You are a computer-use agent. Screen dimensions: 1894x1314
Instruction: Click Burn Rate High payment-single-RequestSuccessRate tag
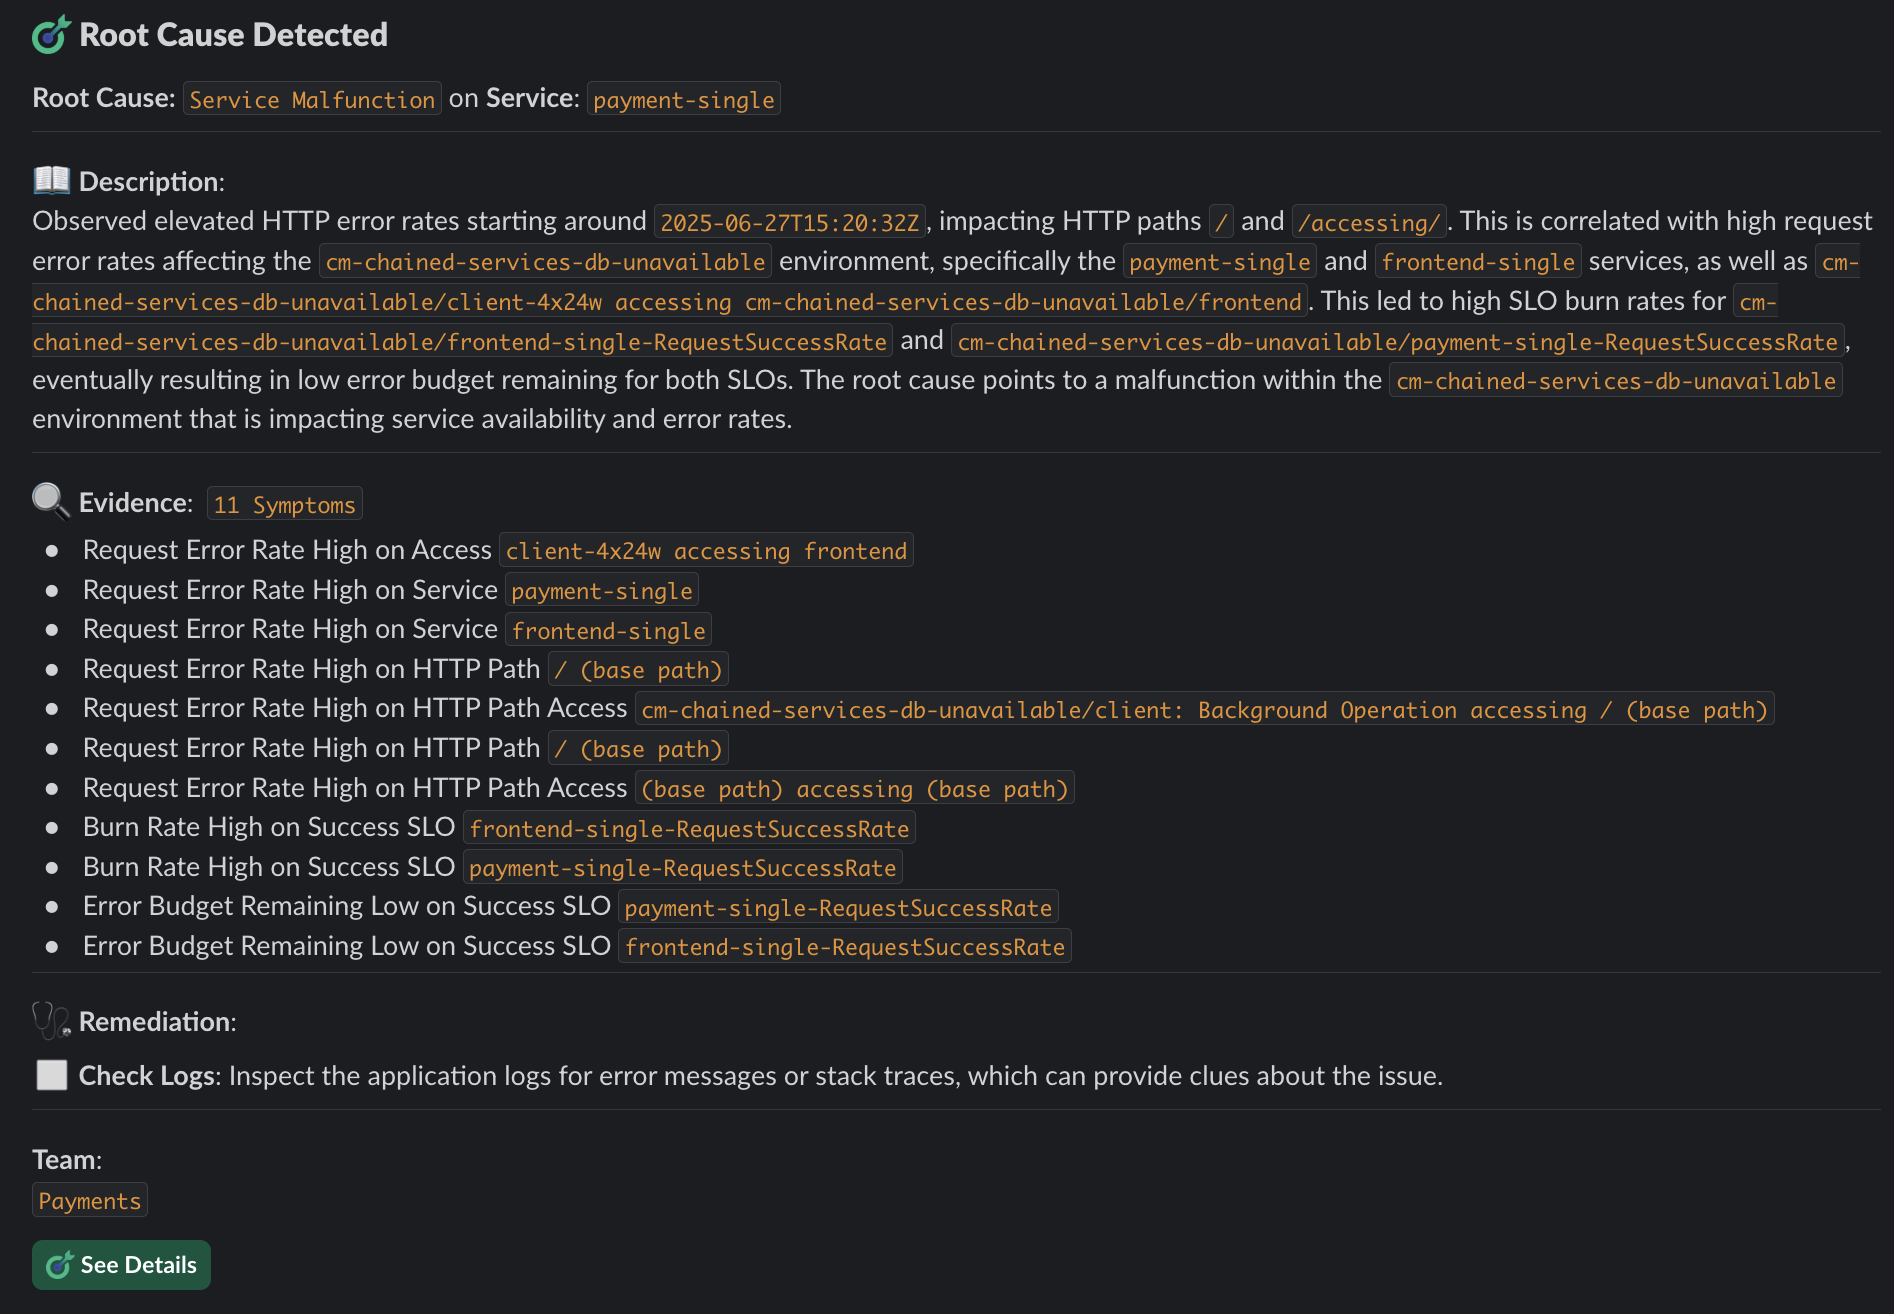(682, 867)
